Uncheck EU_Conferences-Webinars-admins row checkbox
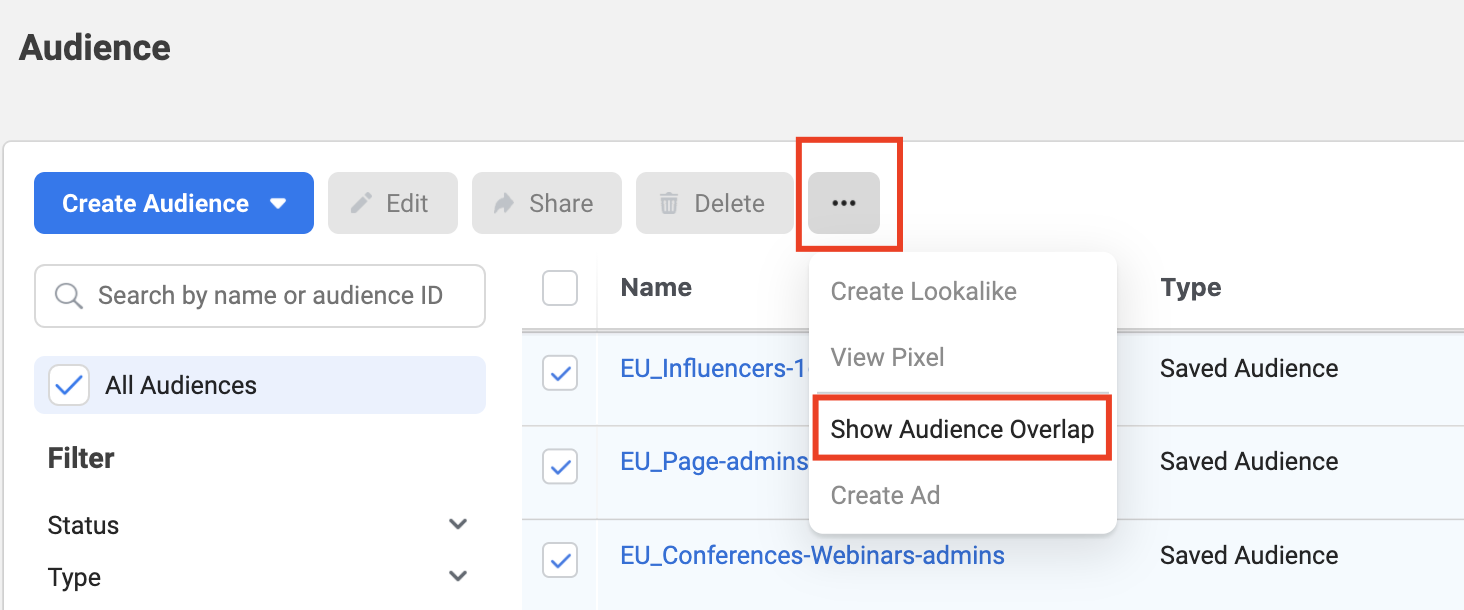1464x610 pixels. 560,560
